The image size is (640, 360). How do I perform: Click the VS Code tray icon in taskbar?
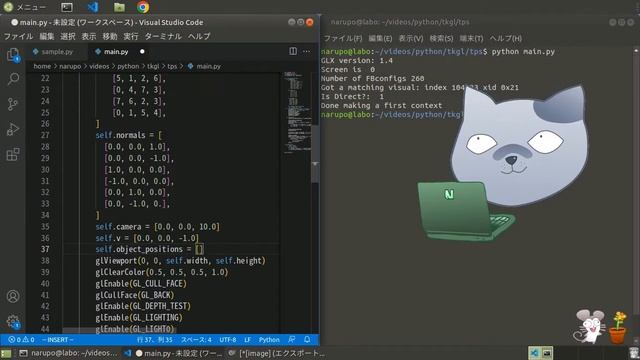point(534,353)
